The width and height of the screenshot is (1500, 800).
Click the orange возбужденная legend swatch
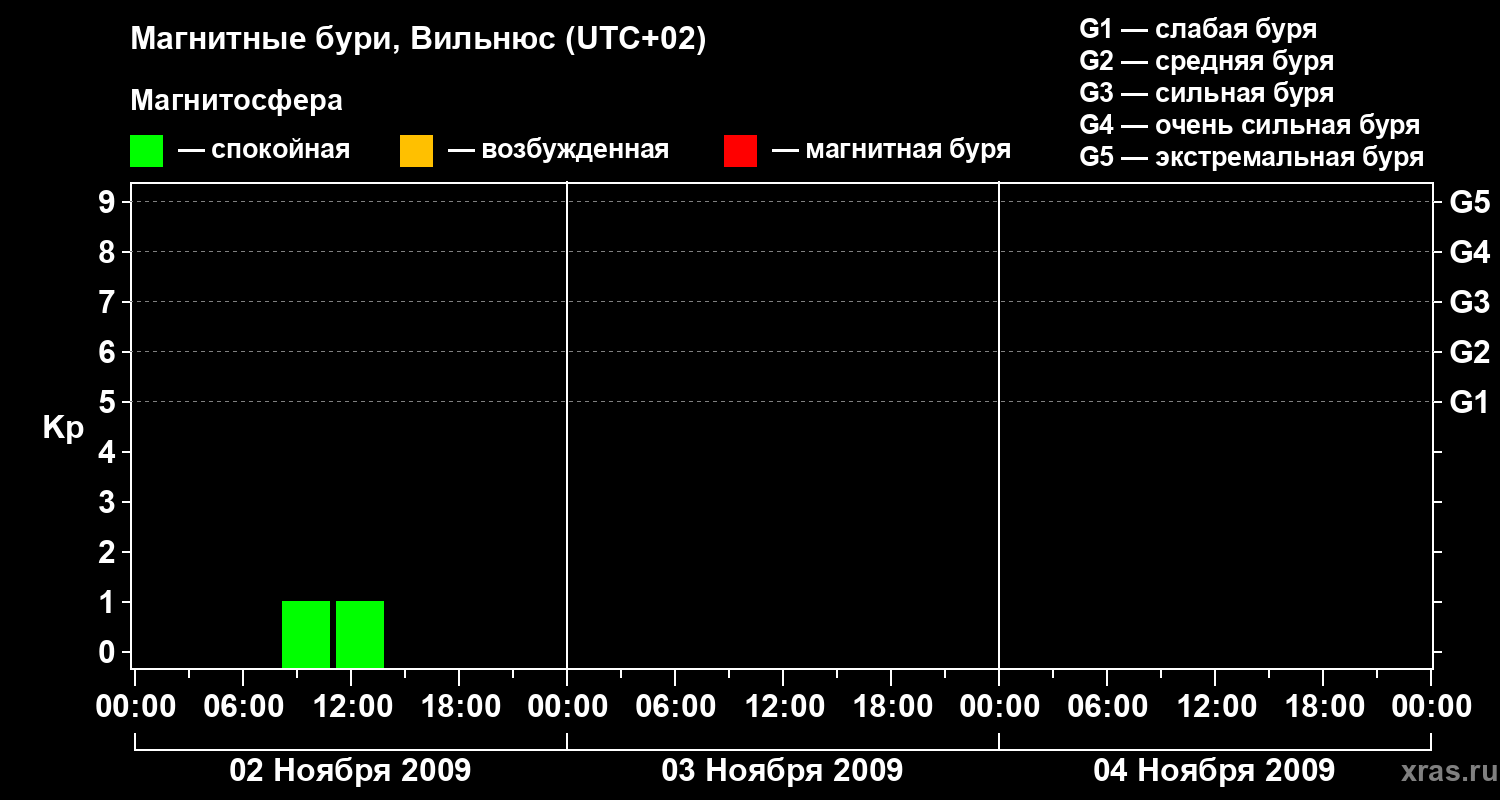coord(416,151)
